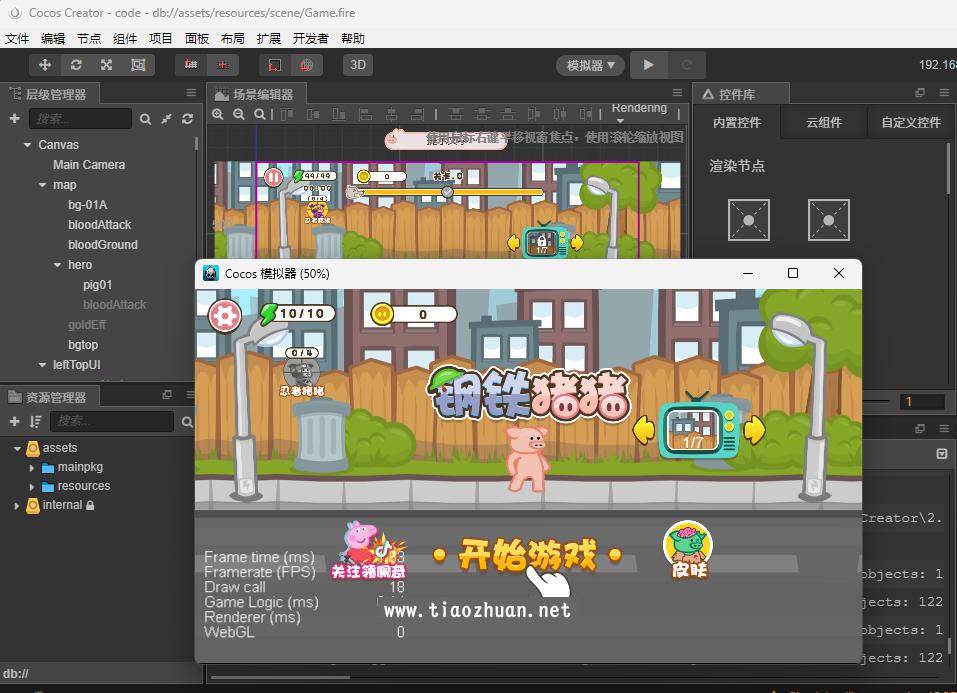This screenshot has height=693, width=957.
Task: Expand the resources folder
Action: pyautogui.click(x=32, y=487)
